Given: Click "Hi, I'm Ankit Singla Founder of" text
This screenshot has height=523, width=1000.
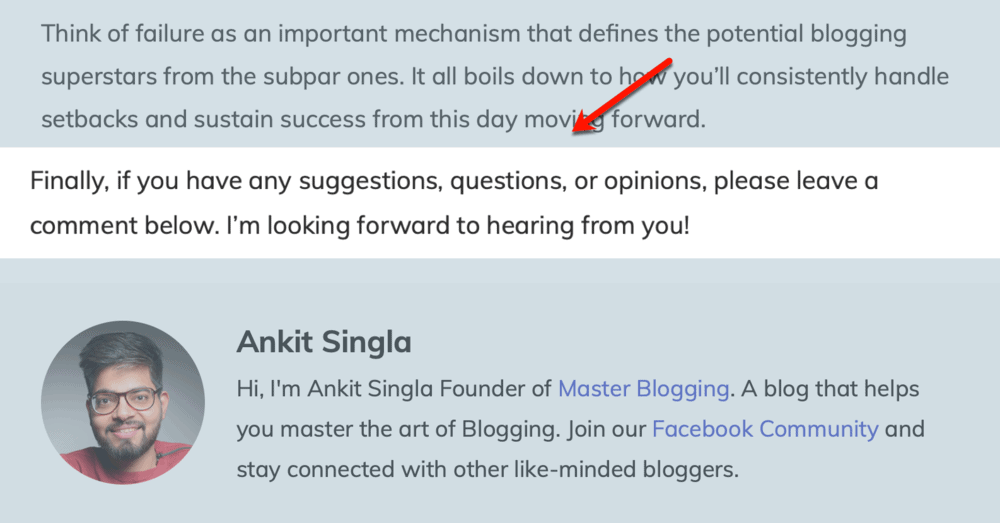Looking at the screenshot, I should [x=394, y=388].
